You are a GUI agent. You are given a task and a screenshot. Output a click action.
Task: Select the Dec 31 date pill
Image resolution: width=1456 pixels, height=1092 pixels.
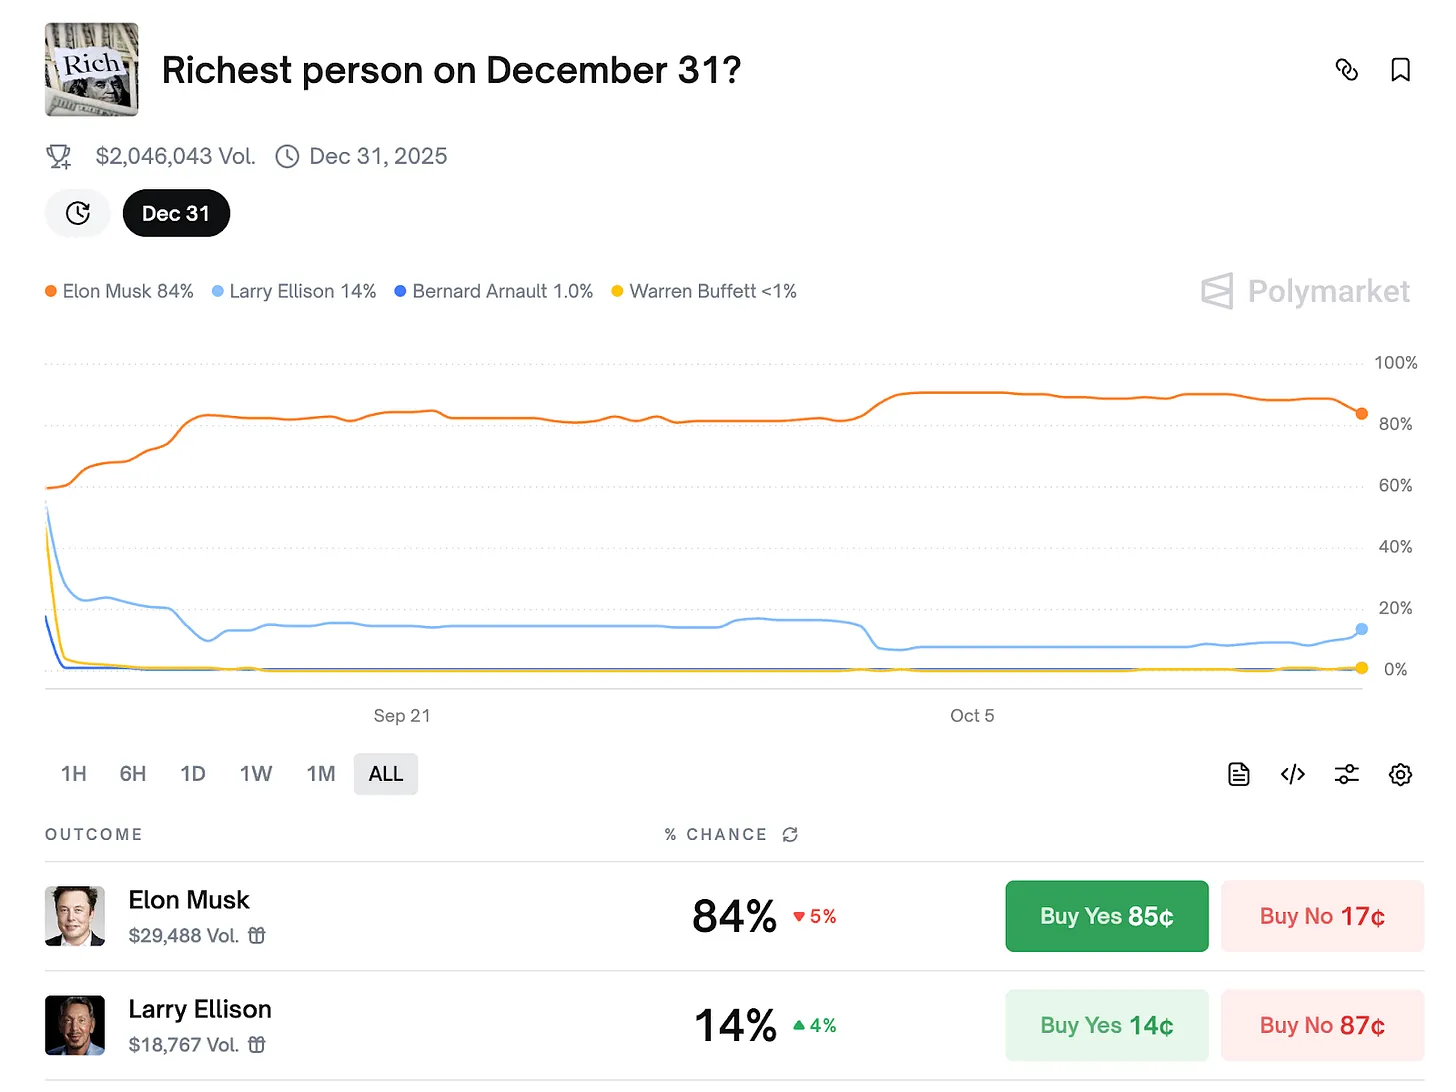click(176, 213)
